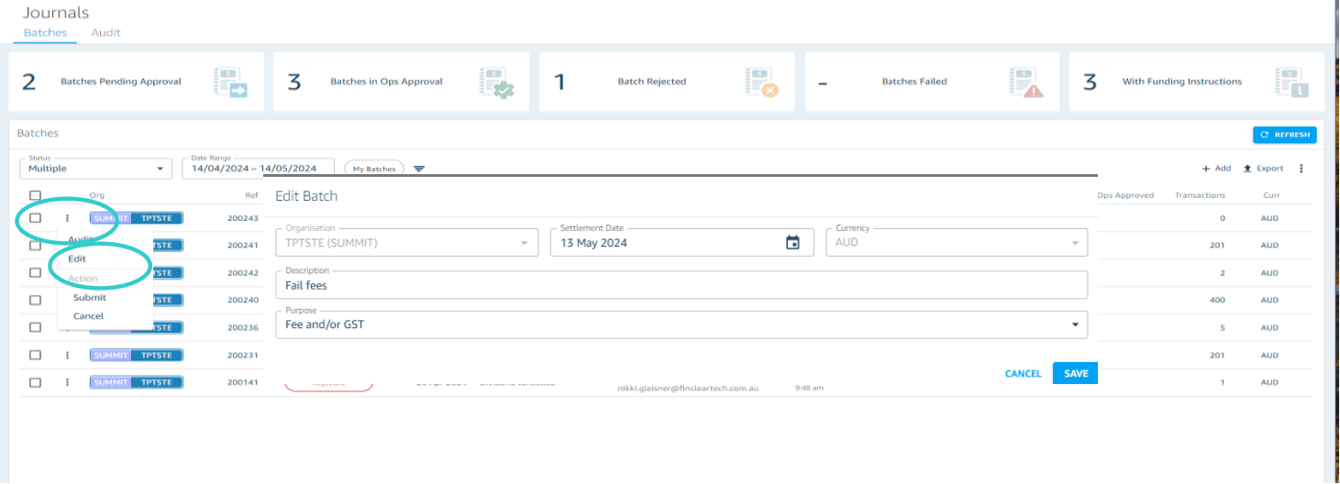Click the With Funding Instructions label
The height and width of the screenshot is (484, 1340).
[1182, 82]
